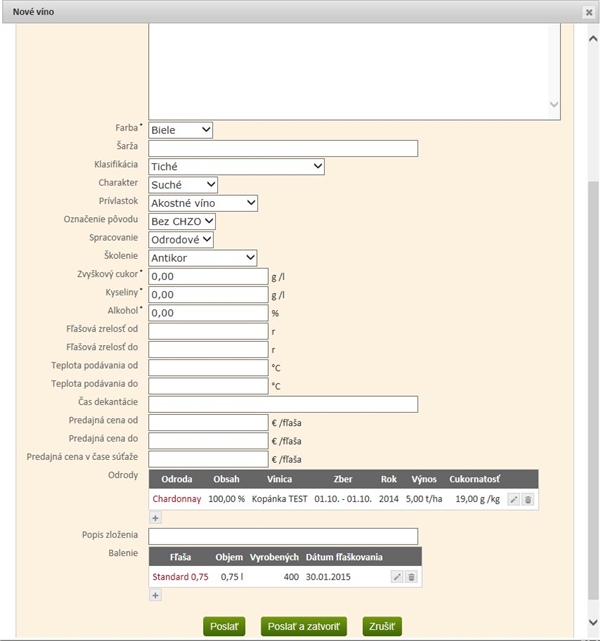The width and height of the screenshot is (600, 641).
Task: Focus the Alkohol input field
Action: coord(208,313)
